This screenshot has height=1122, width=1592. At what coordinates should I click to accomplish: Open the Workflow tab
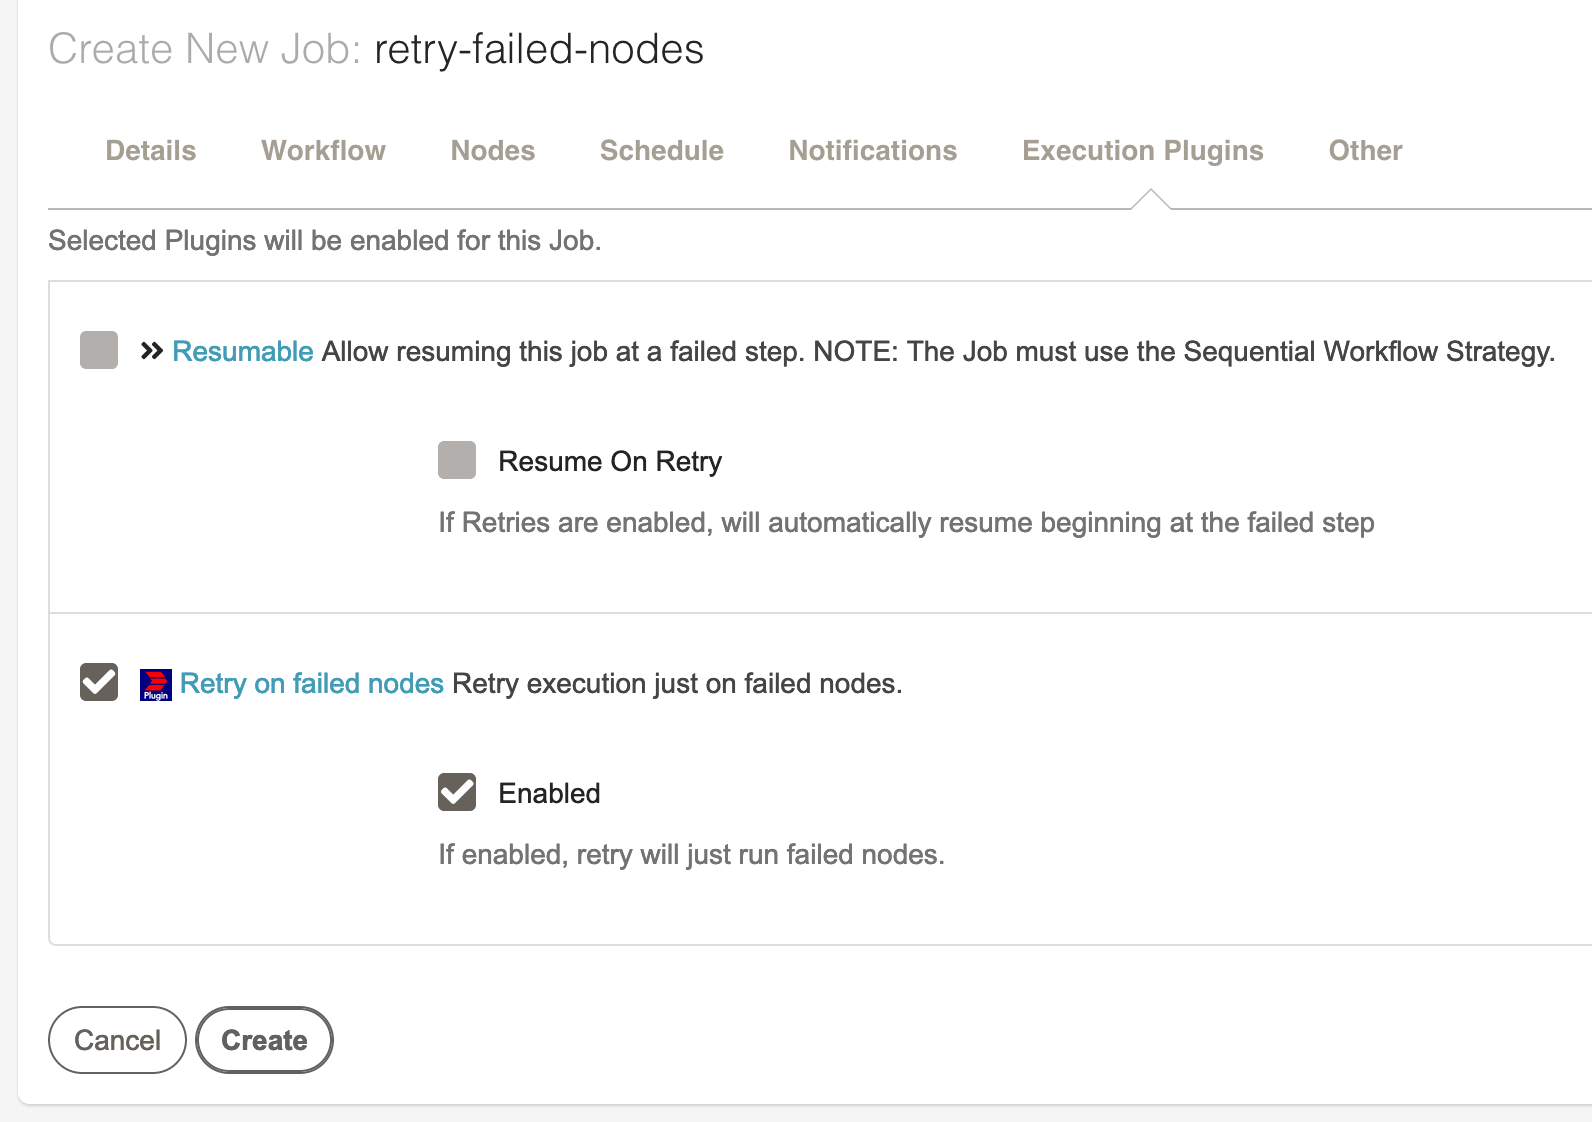click(323, 150)
